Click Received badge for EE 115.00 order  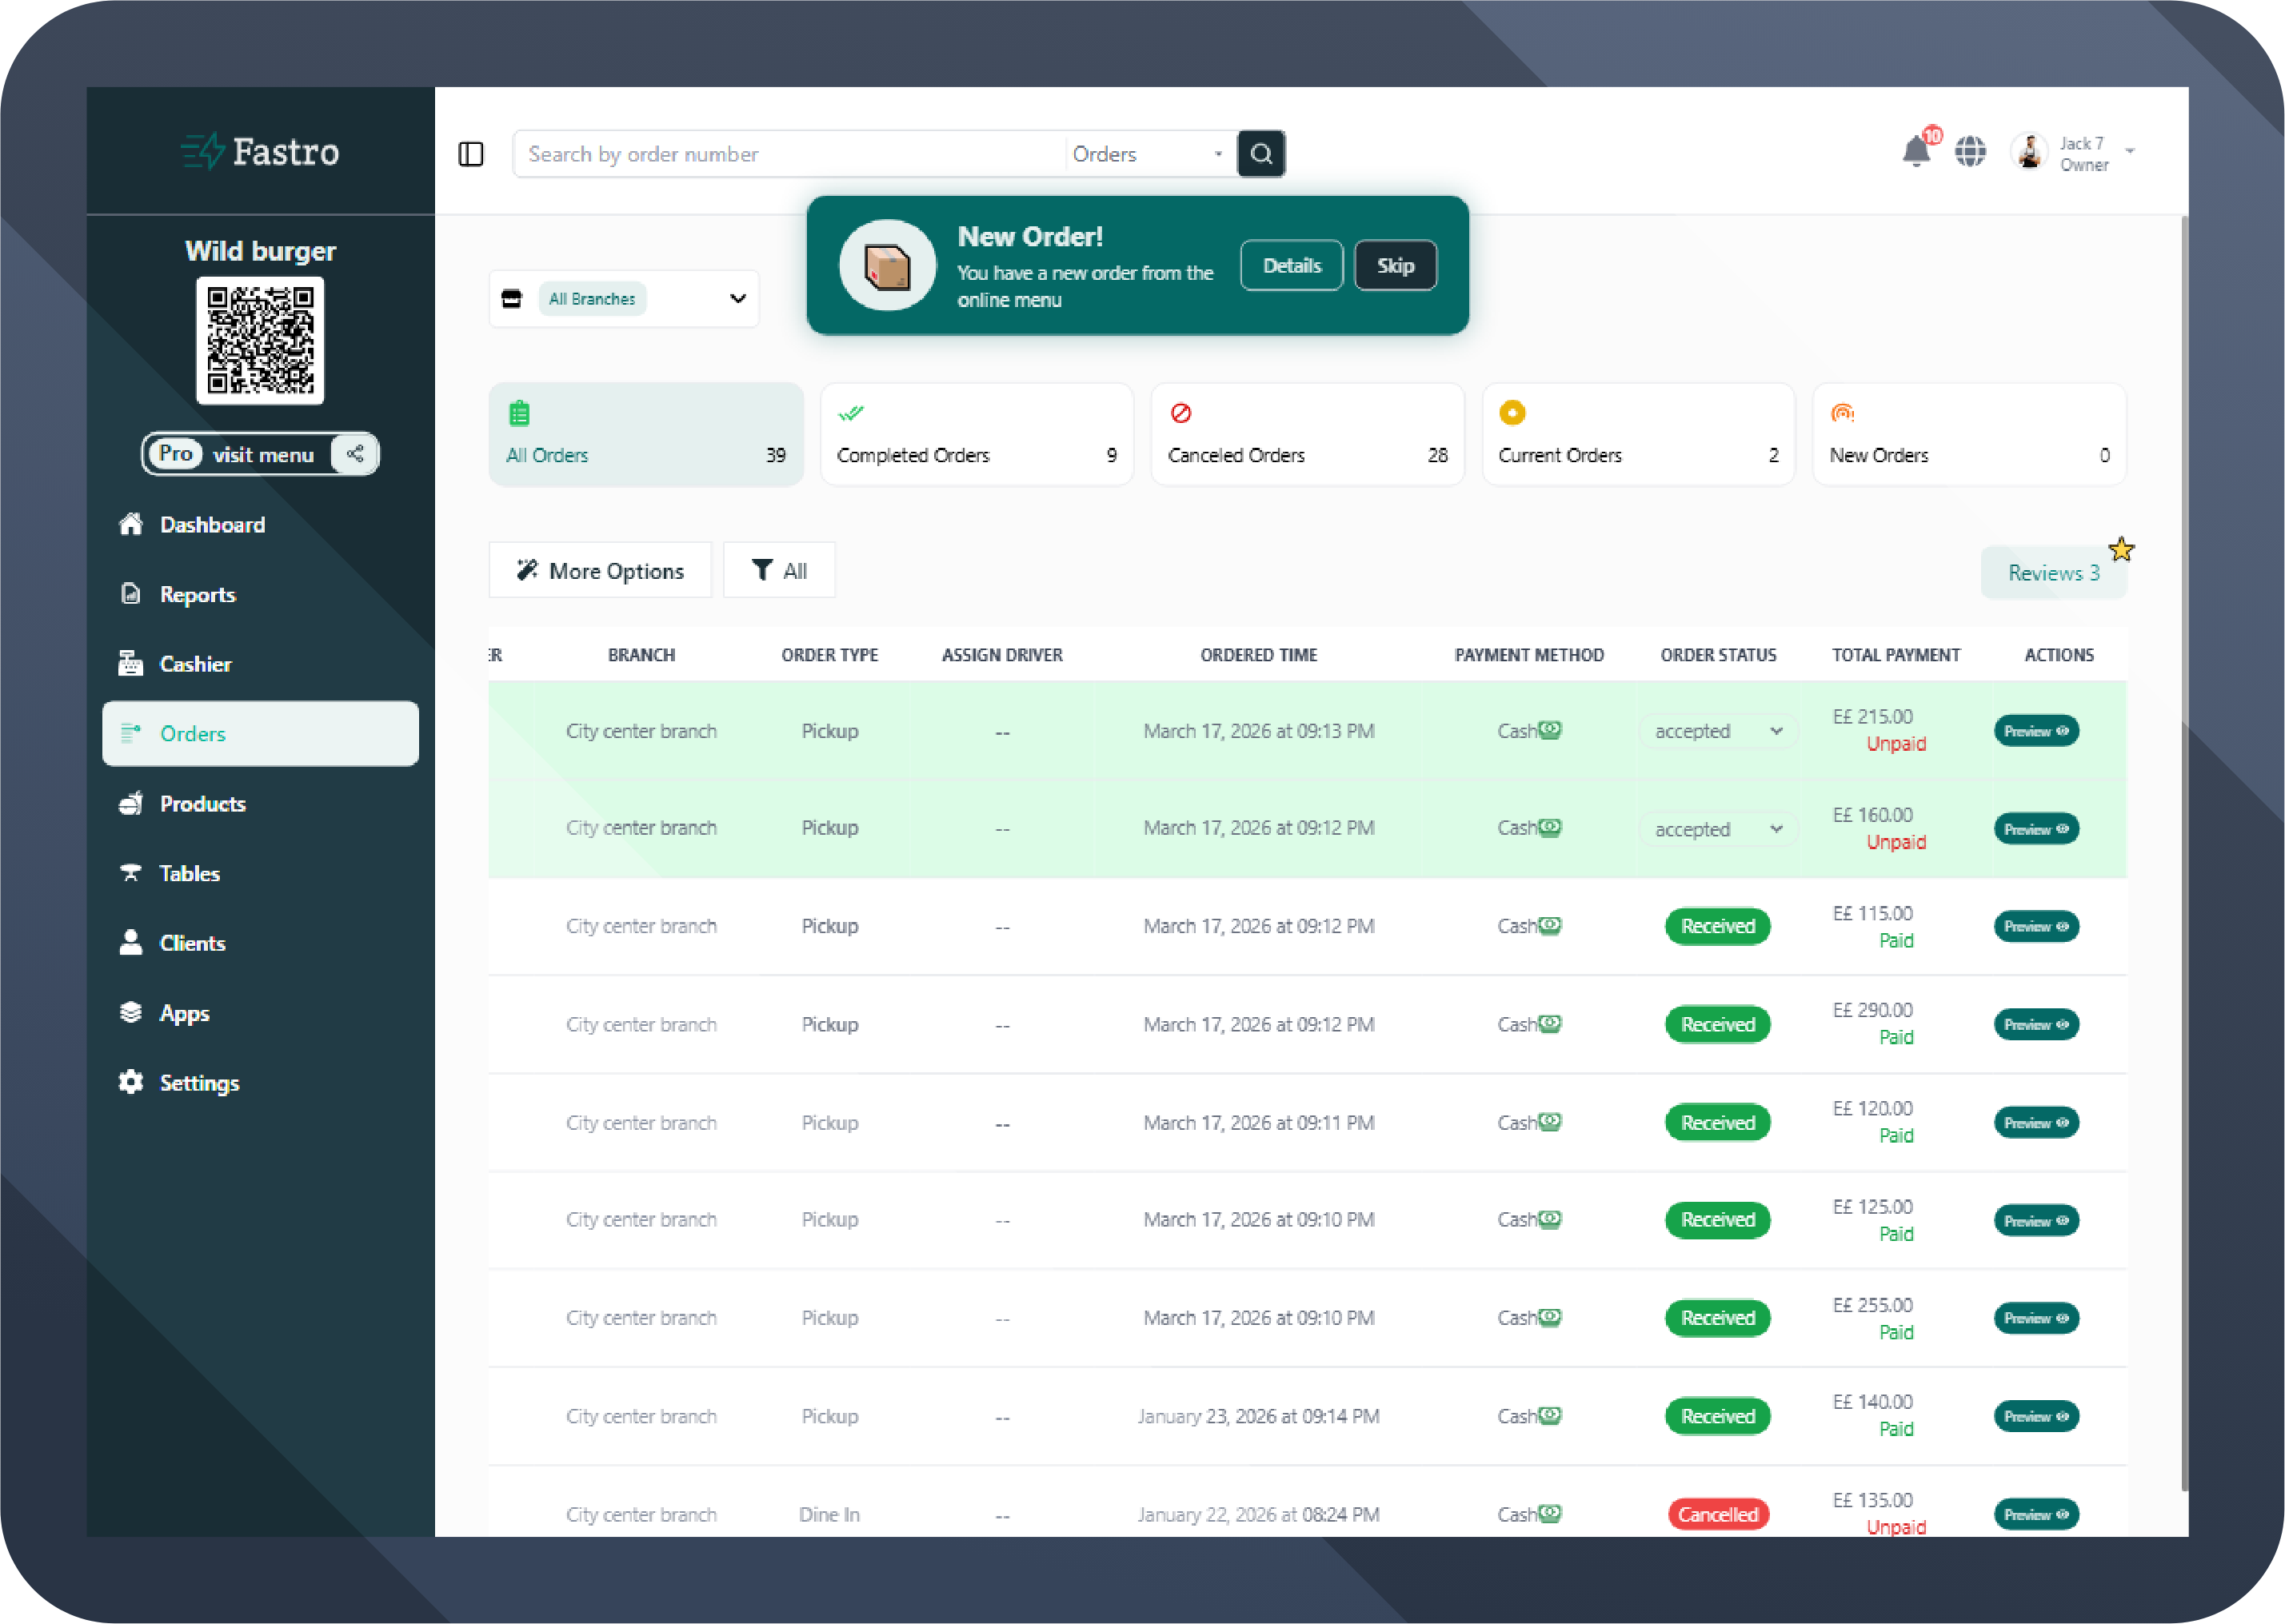coord(1717,927)
